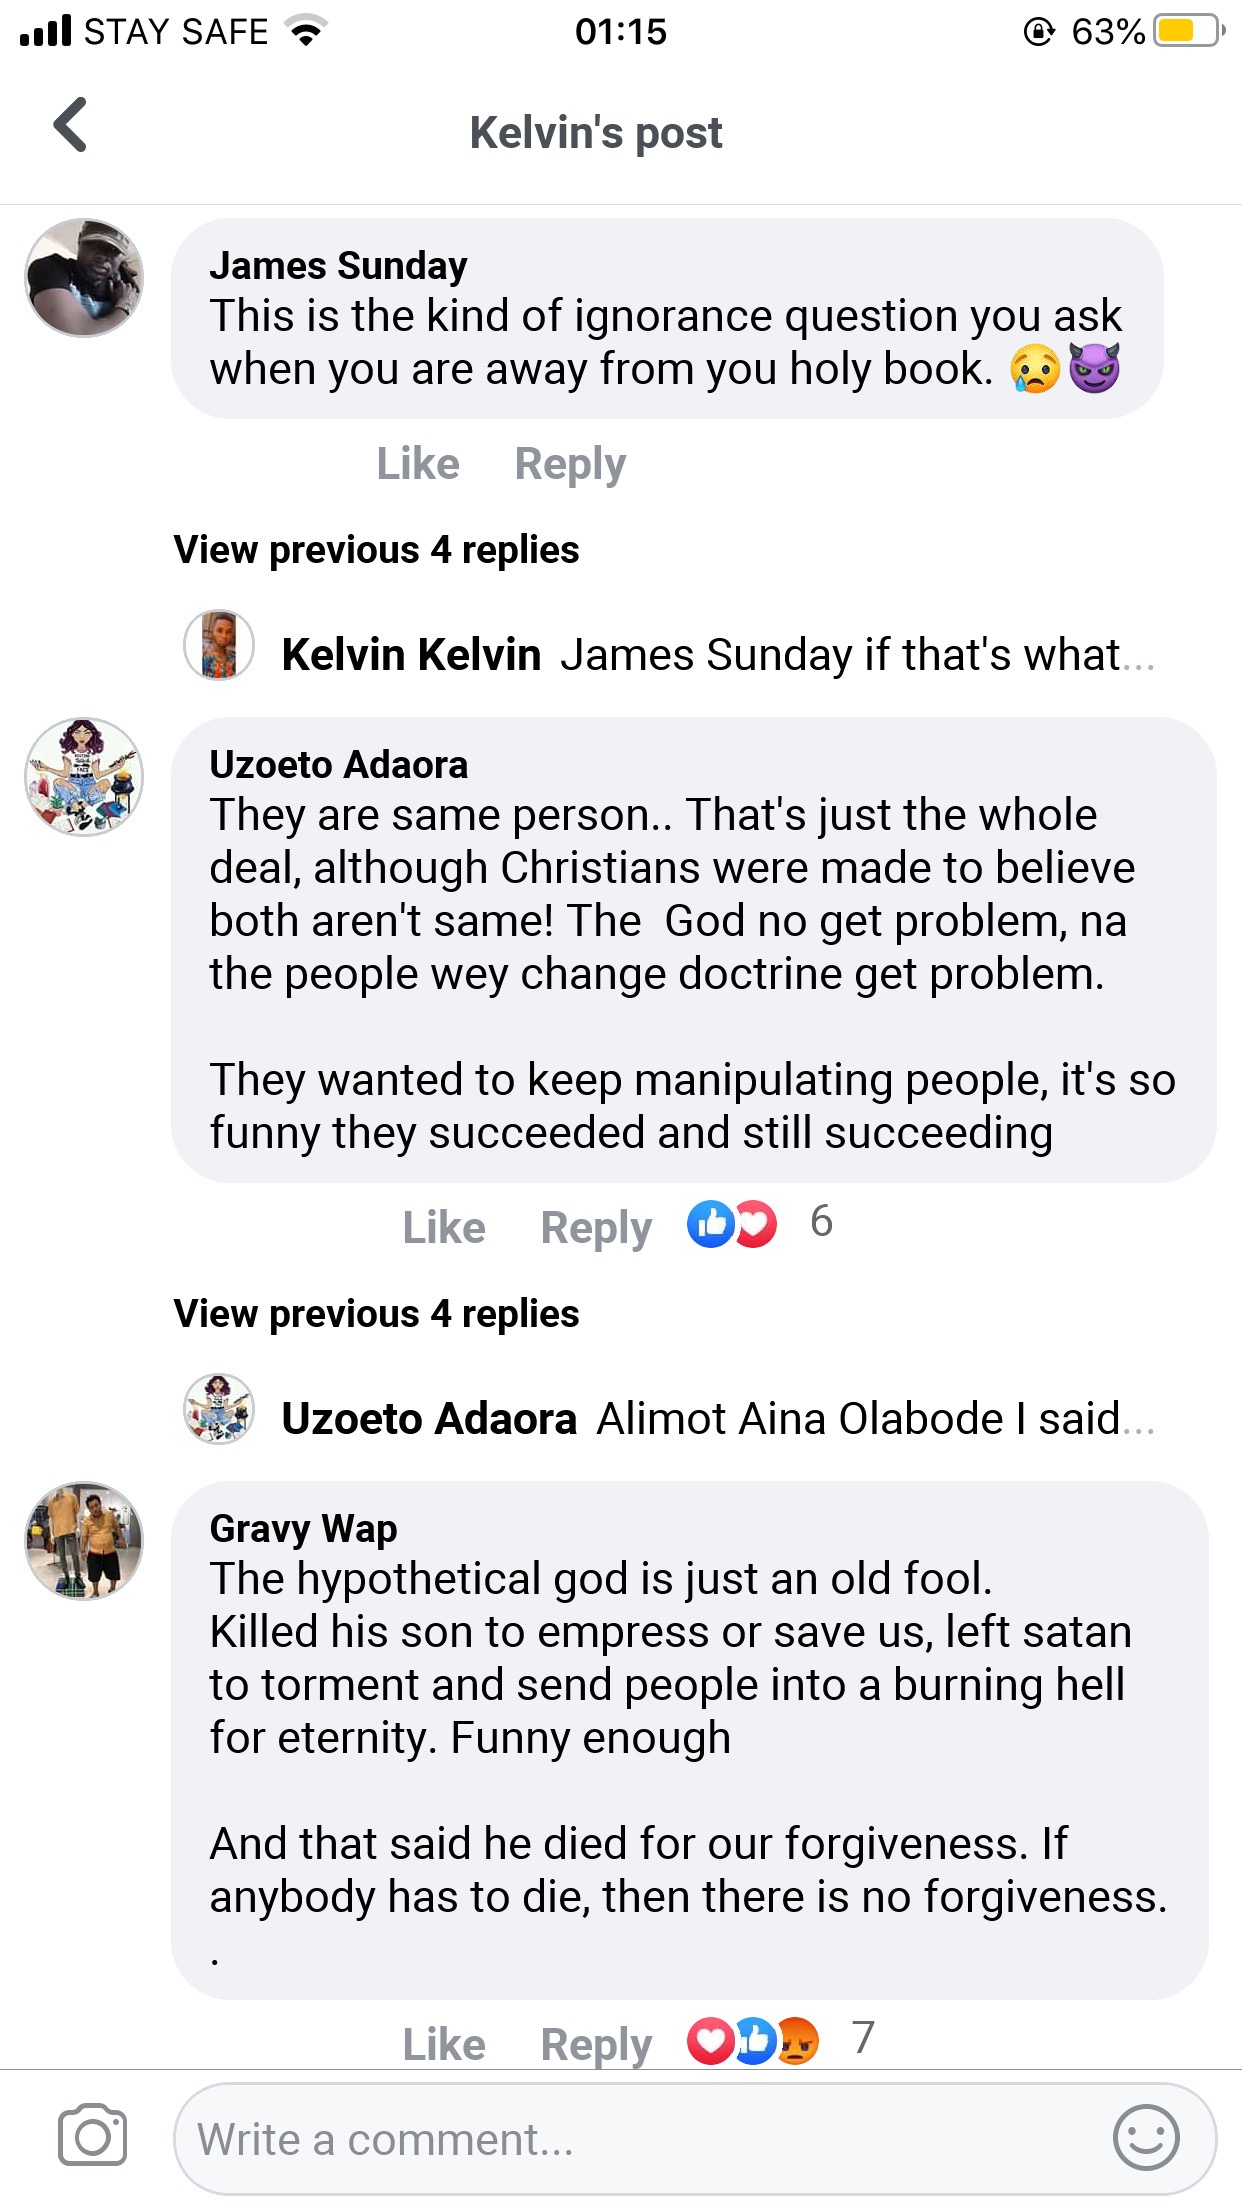
Task: View reactions on Uzoeto Adaora's comment
Action: tap(758, 1224)
